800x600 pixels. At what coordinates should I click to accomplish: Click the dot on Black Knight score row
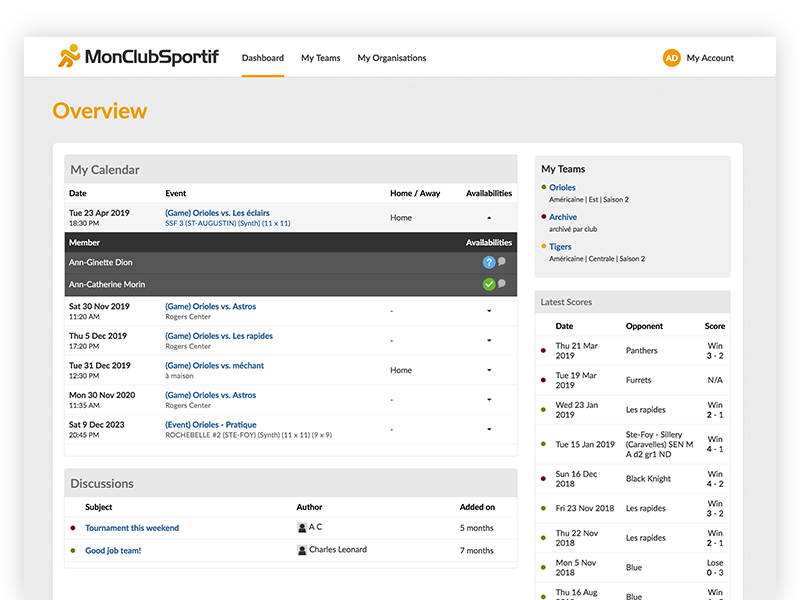pyautogui.click(x=543, y=479)
